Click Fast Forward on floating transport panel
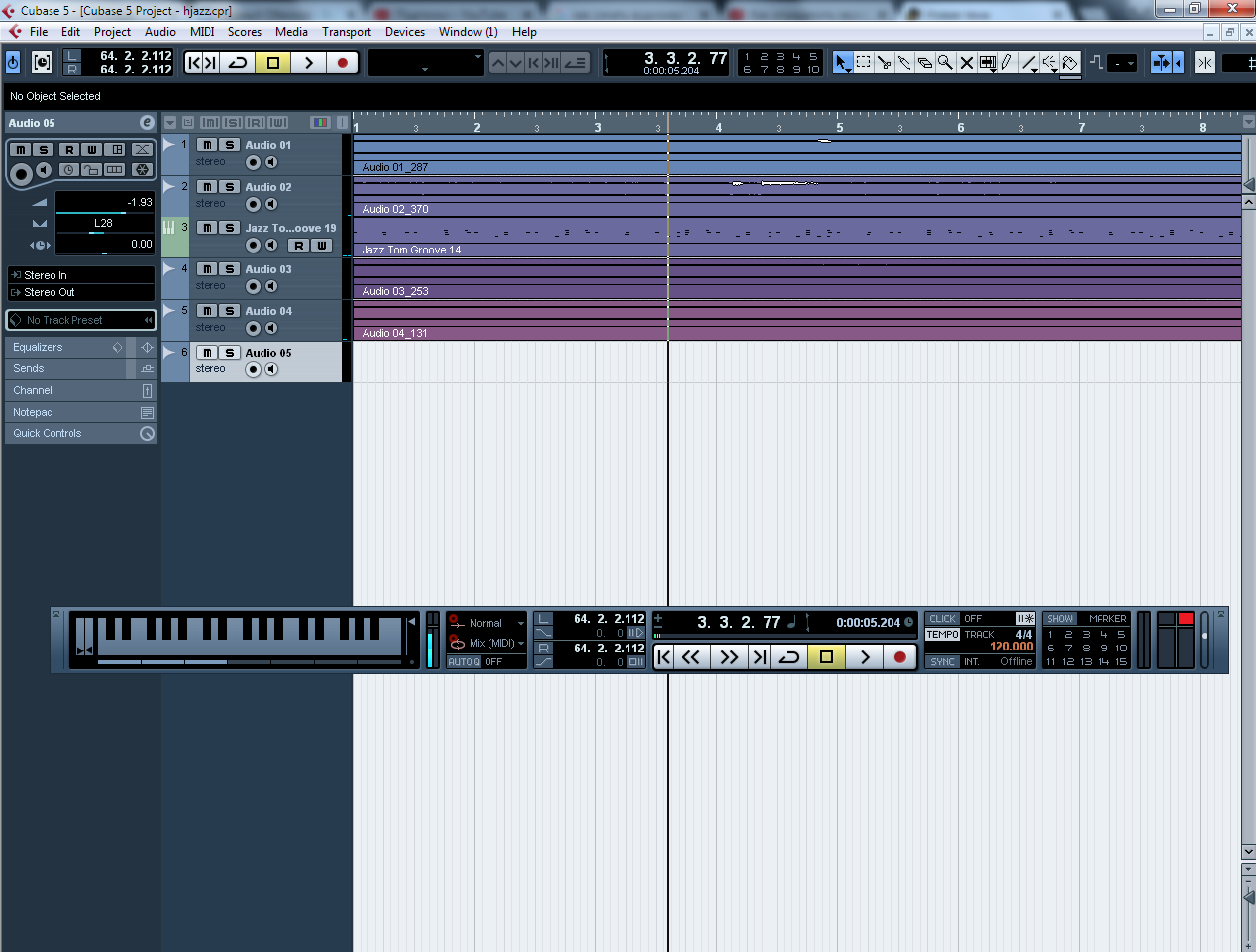This screenshot has width=1256, height=952. (x=729, y=657)
